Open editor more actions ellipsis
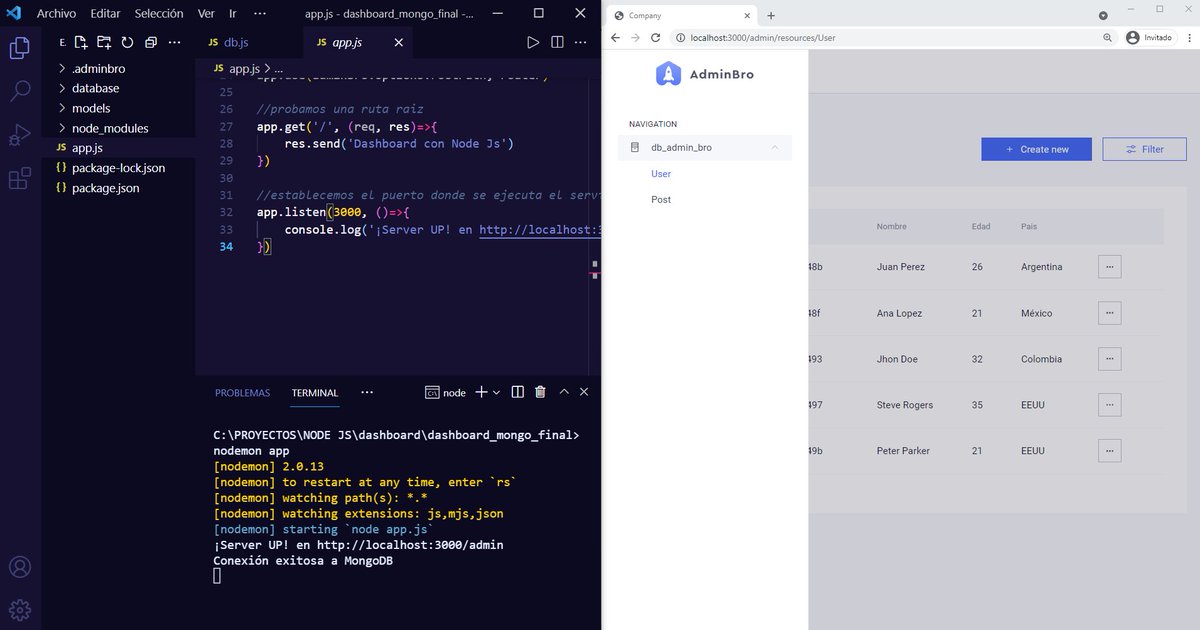The width and height of the screenshot is (1200, 630). [582, 43]
